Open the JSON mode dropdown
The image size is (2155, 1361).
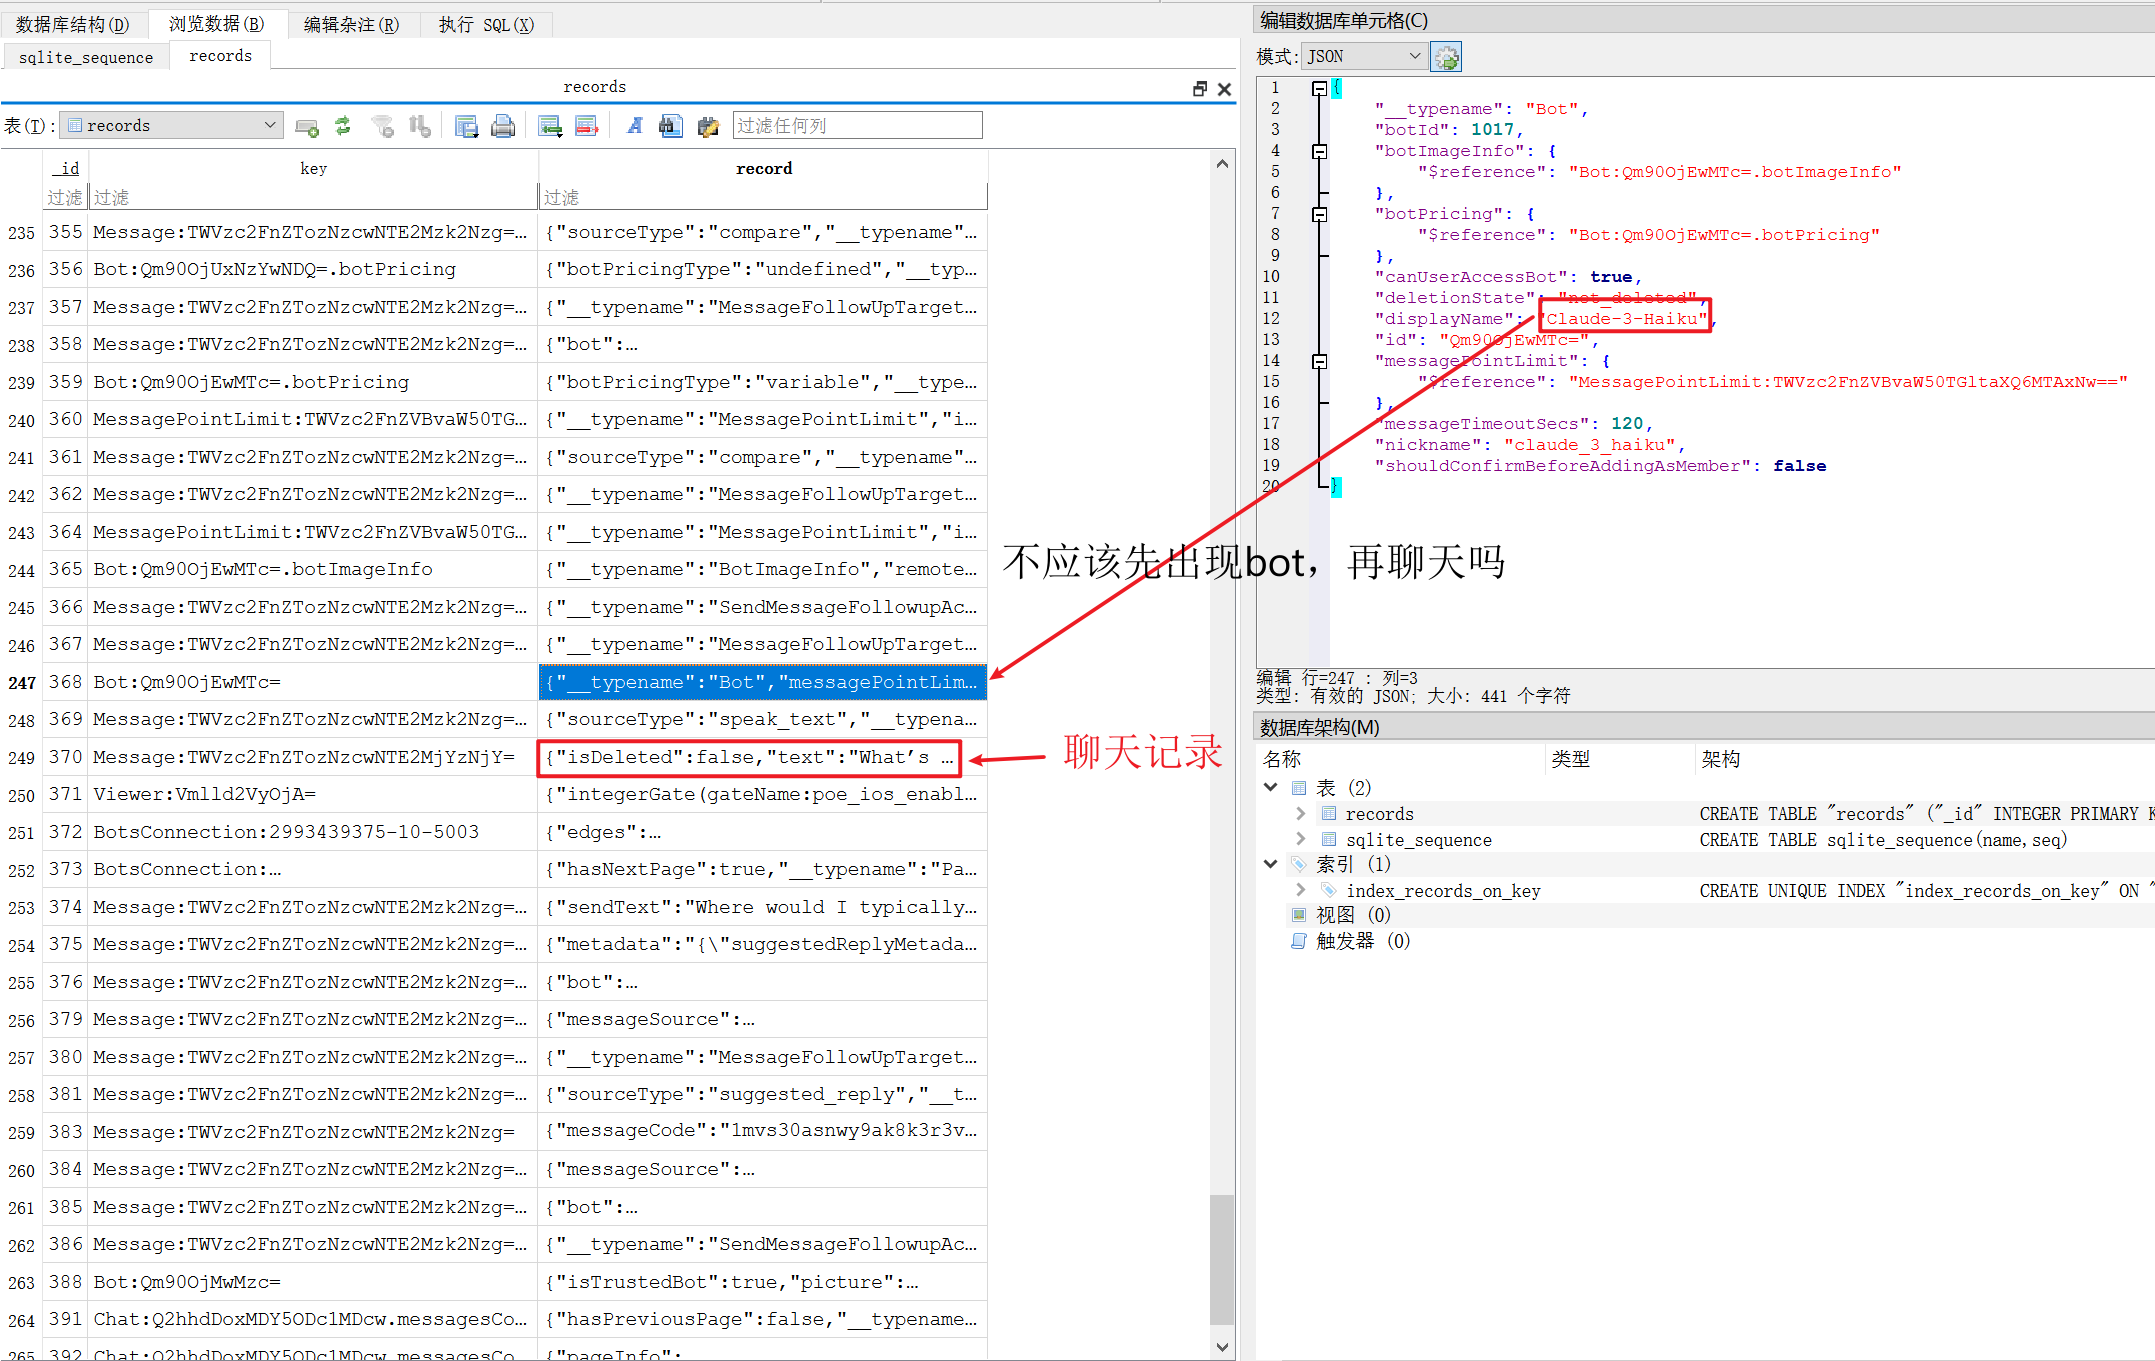pos(1414,57)
